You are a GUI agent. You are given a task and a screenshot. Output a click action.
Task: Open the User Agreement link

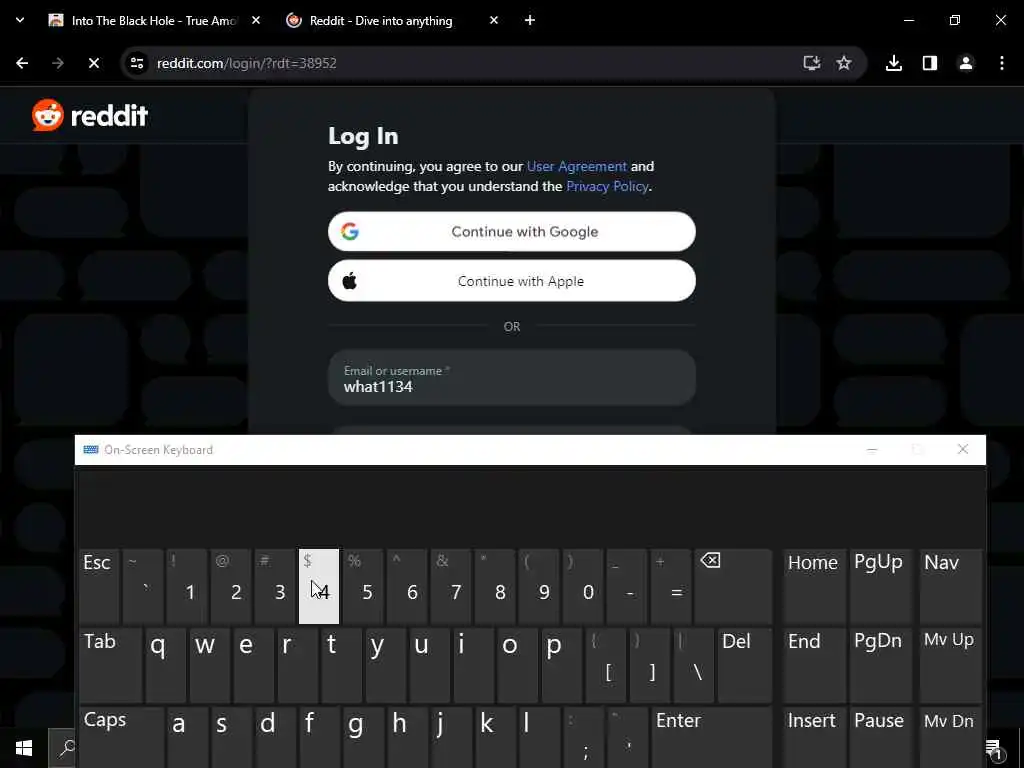[577, 167]
